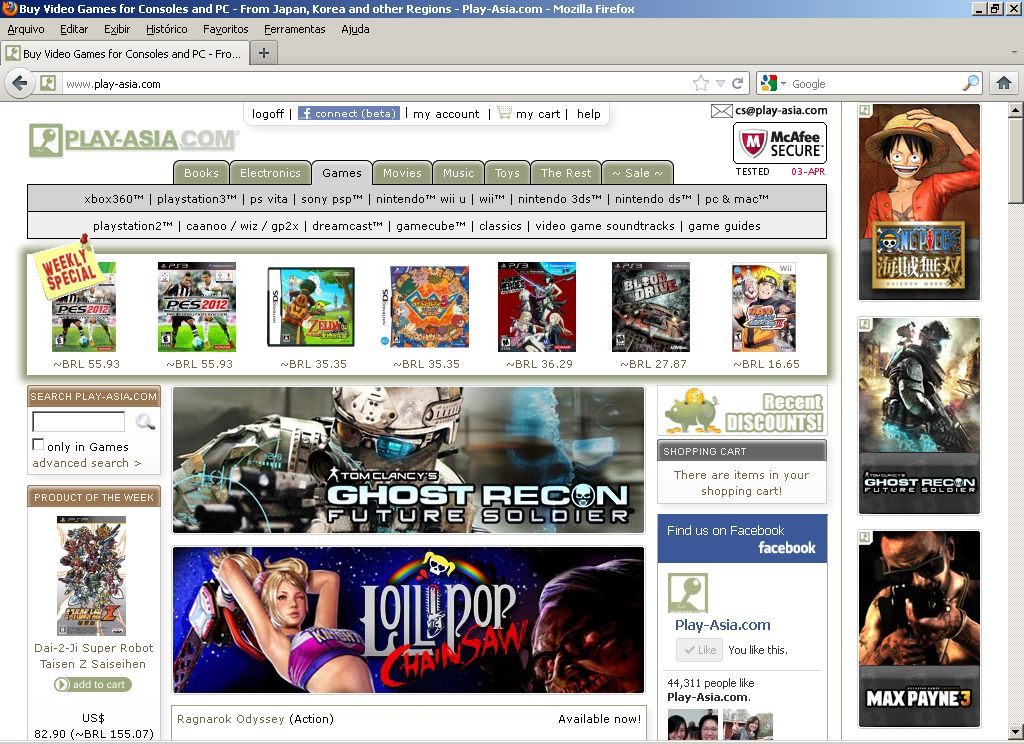Click the McAfee Secure badge
Screen dimensions: 1024x744
coord(779,143)
